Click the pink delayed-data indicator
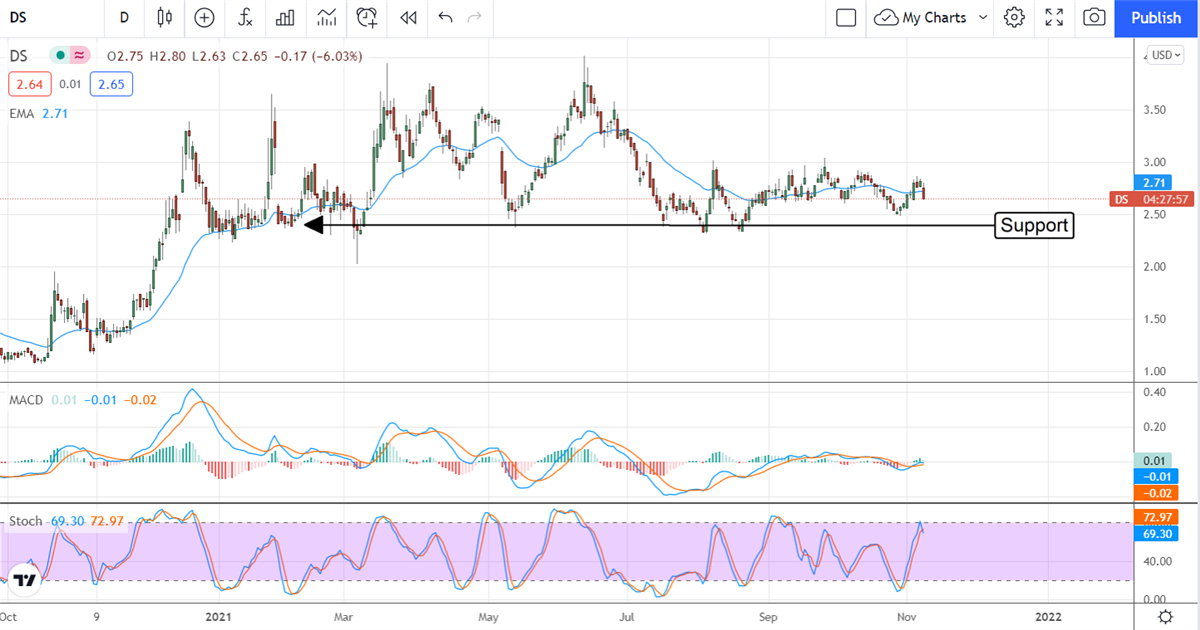 point(80,56)
